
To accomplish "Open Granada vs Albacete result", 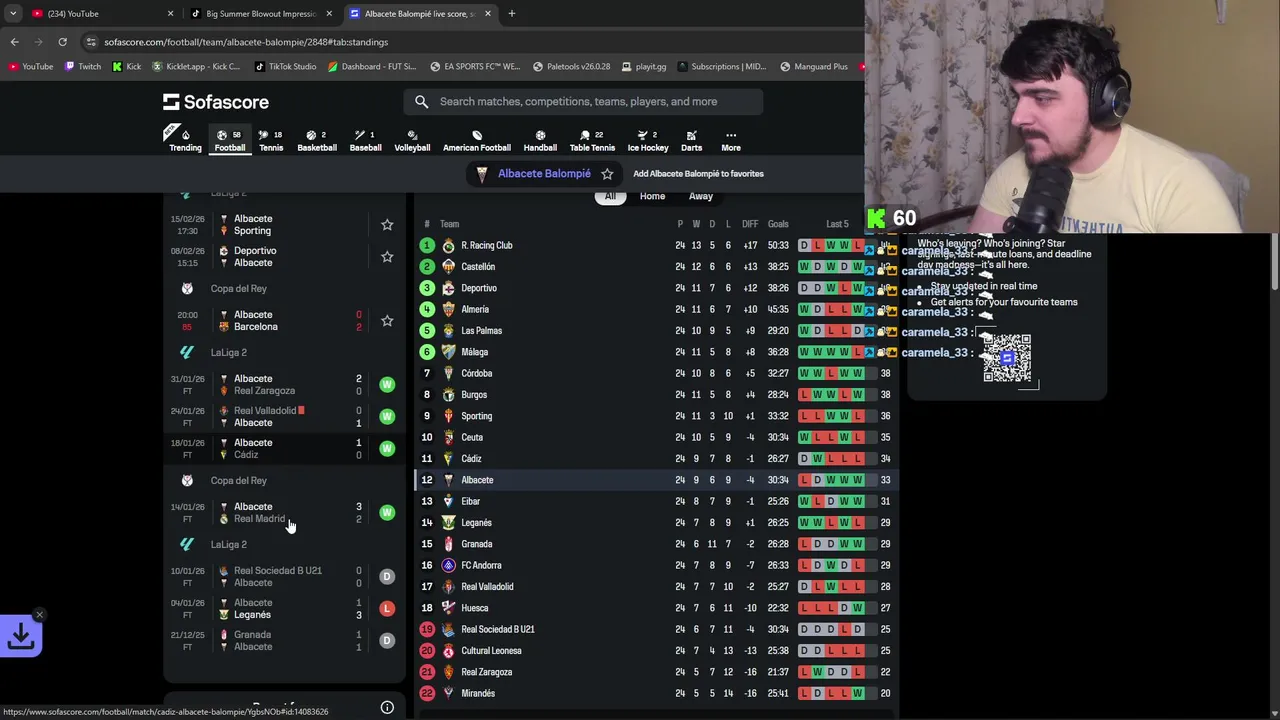I will (x=285, y=641).
